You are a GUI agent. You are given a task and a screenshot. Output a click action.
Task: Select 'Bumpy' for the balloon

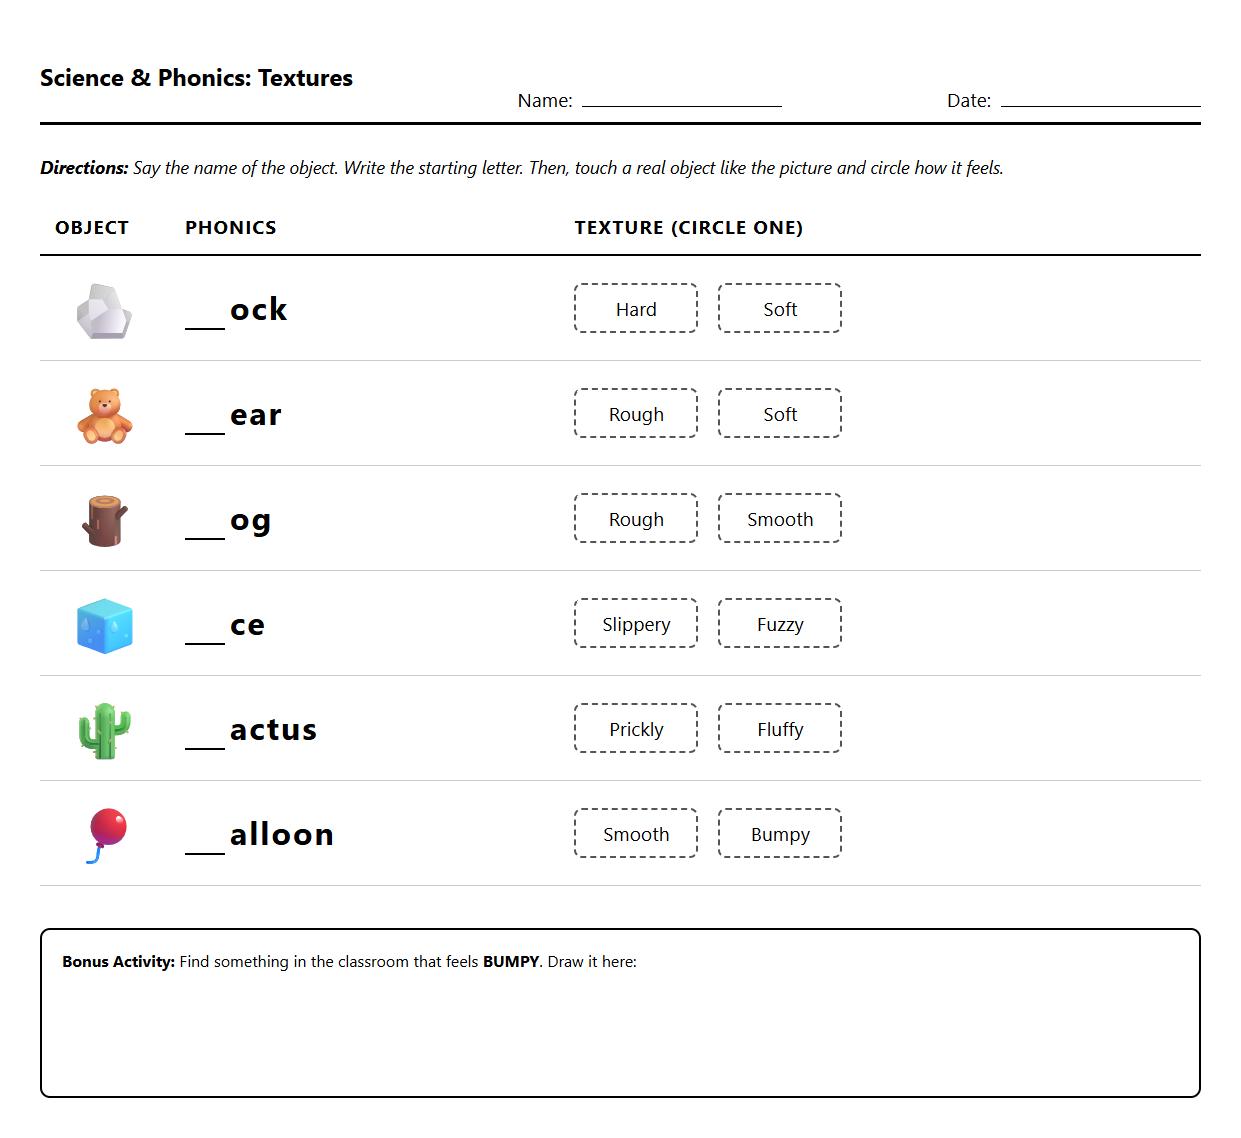(779, 833)
